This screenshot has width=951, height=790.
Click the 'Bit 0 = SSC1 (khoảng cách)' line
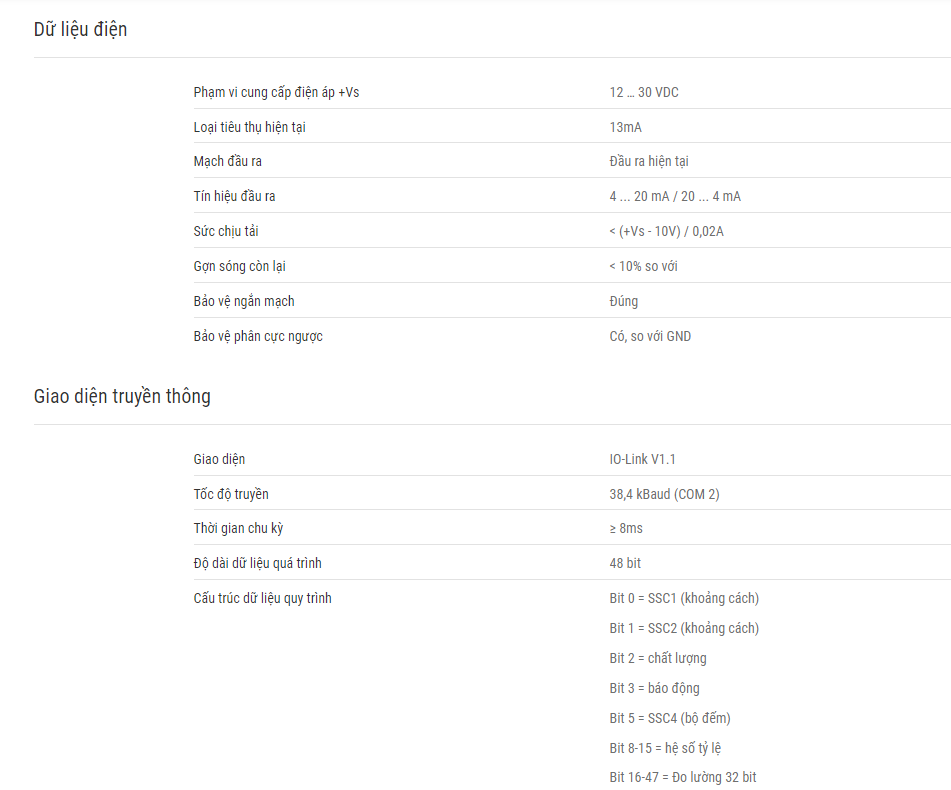[684, 598]
